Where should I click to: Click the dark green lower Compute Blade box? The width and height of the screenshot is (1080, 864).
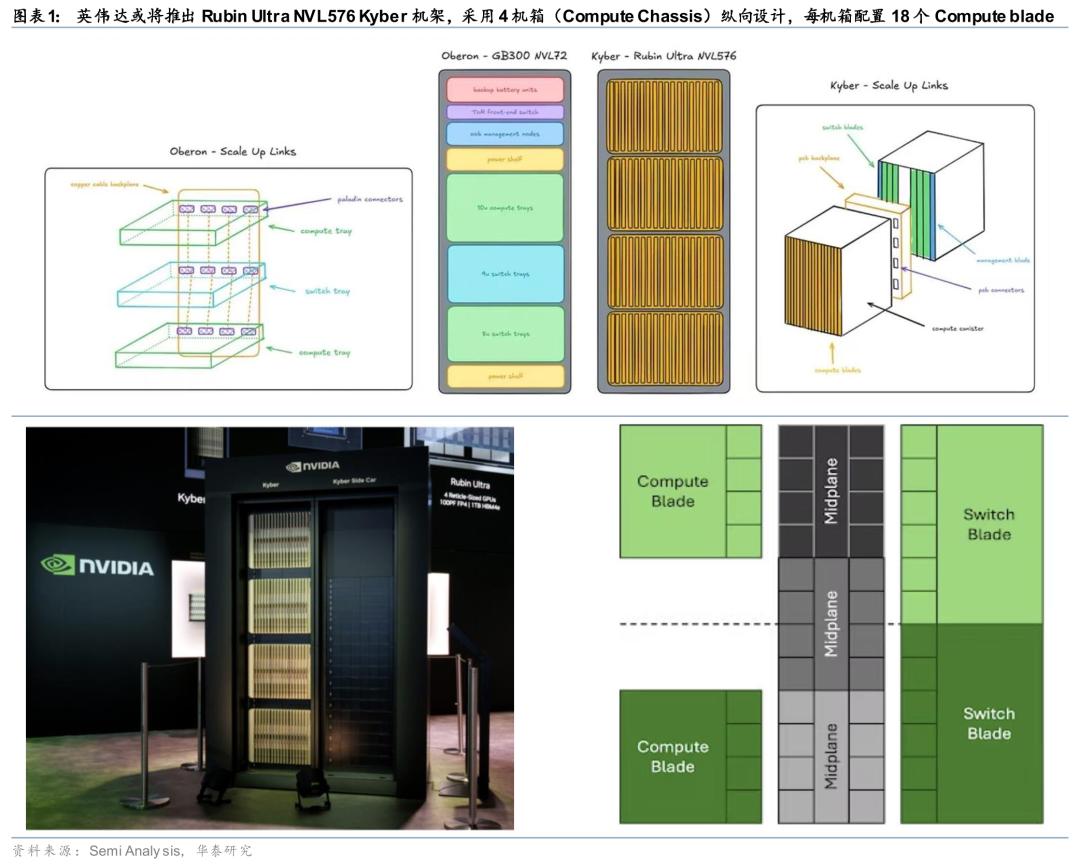673,756
